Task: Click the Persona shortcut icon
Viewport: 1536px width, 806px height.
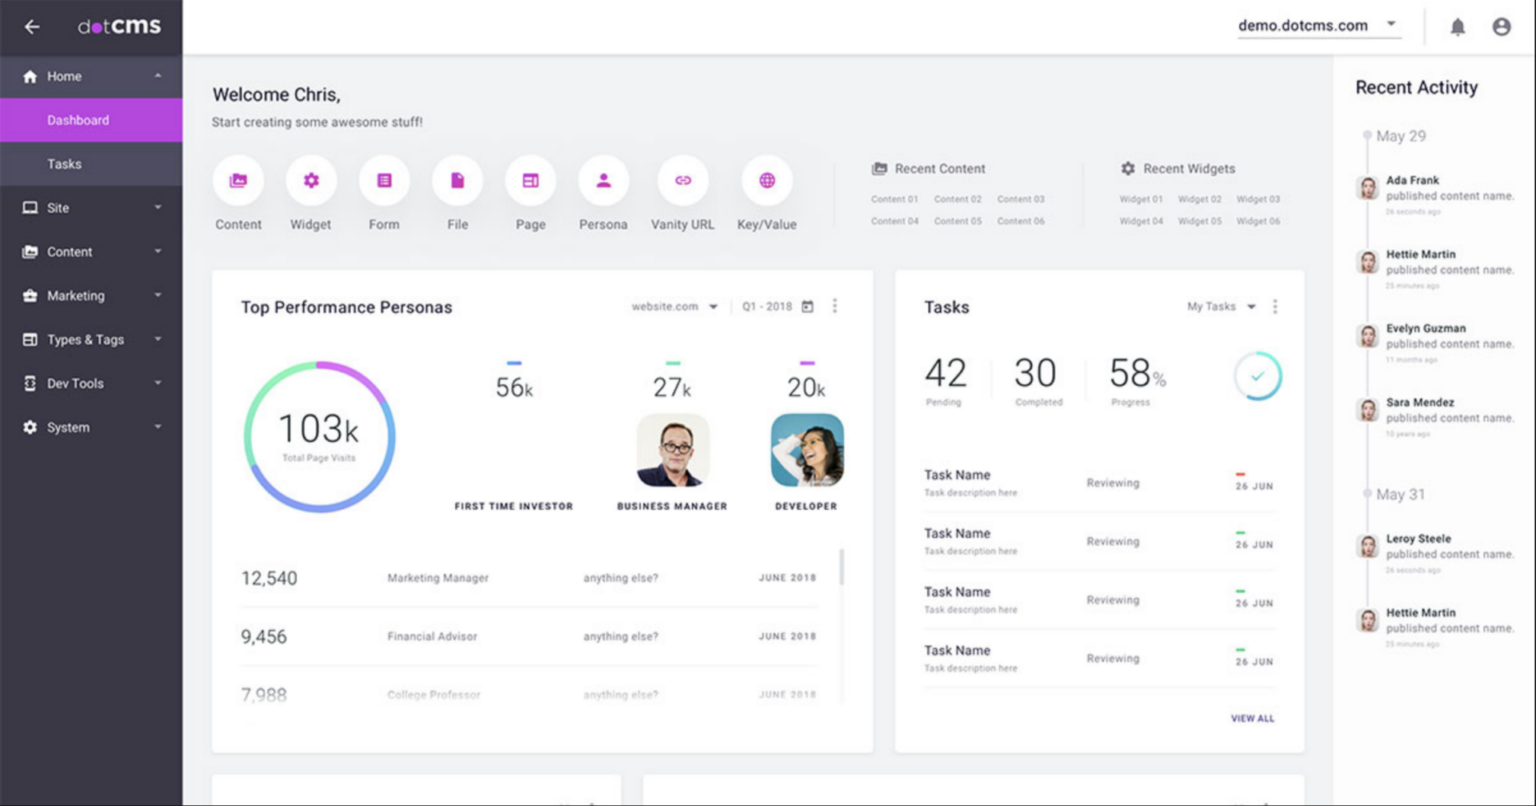Action: (x=603, y=182)
